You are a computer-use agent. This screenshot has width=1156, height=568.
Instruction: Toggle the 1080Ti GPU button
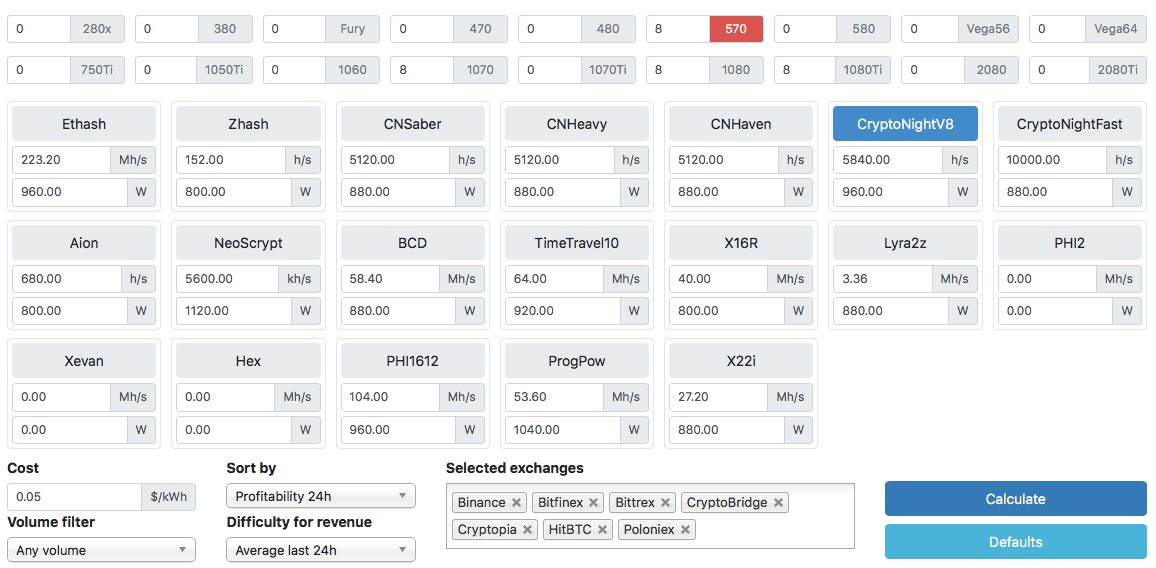pyautogui.click(x=864, y=70)
